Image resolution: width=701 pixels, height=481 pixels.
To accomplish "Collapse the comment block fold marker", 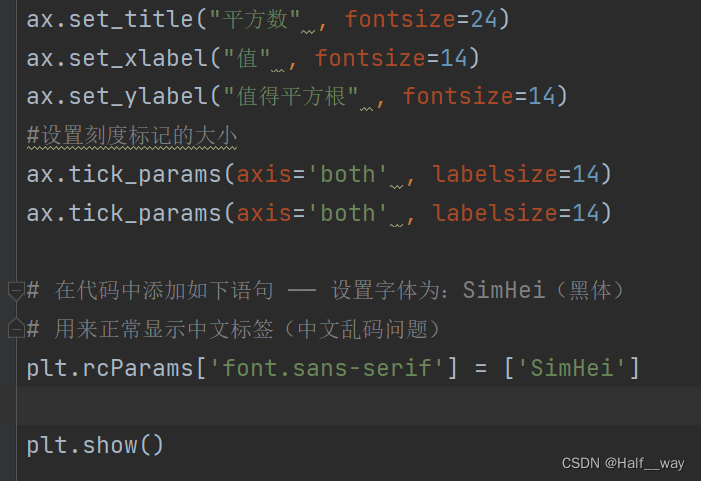I will point(16,291).
